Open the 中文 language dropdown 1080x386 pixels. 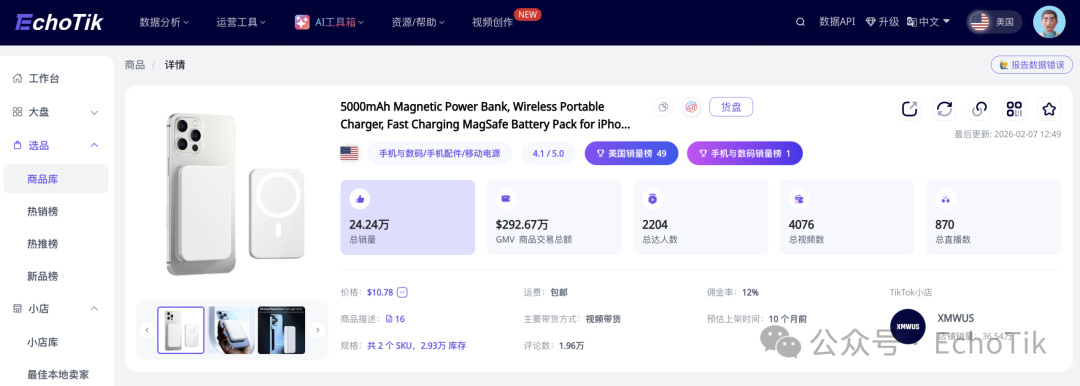[928, 22]
